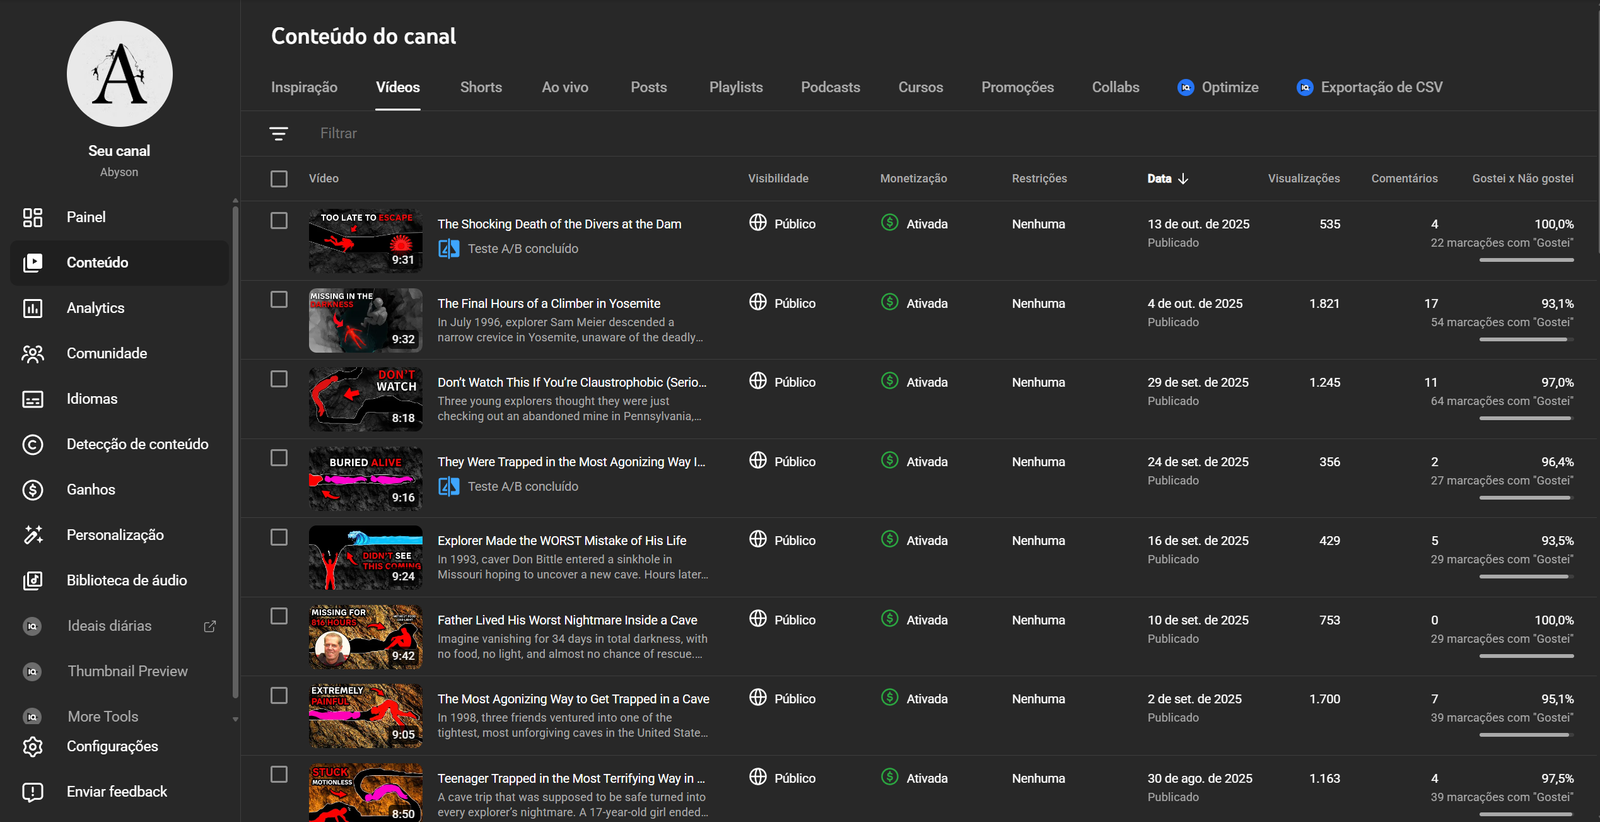Expand the More Tools sidebar section

103,717
